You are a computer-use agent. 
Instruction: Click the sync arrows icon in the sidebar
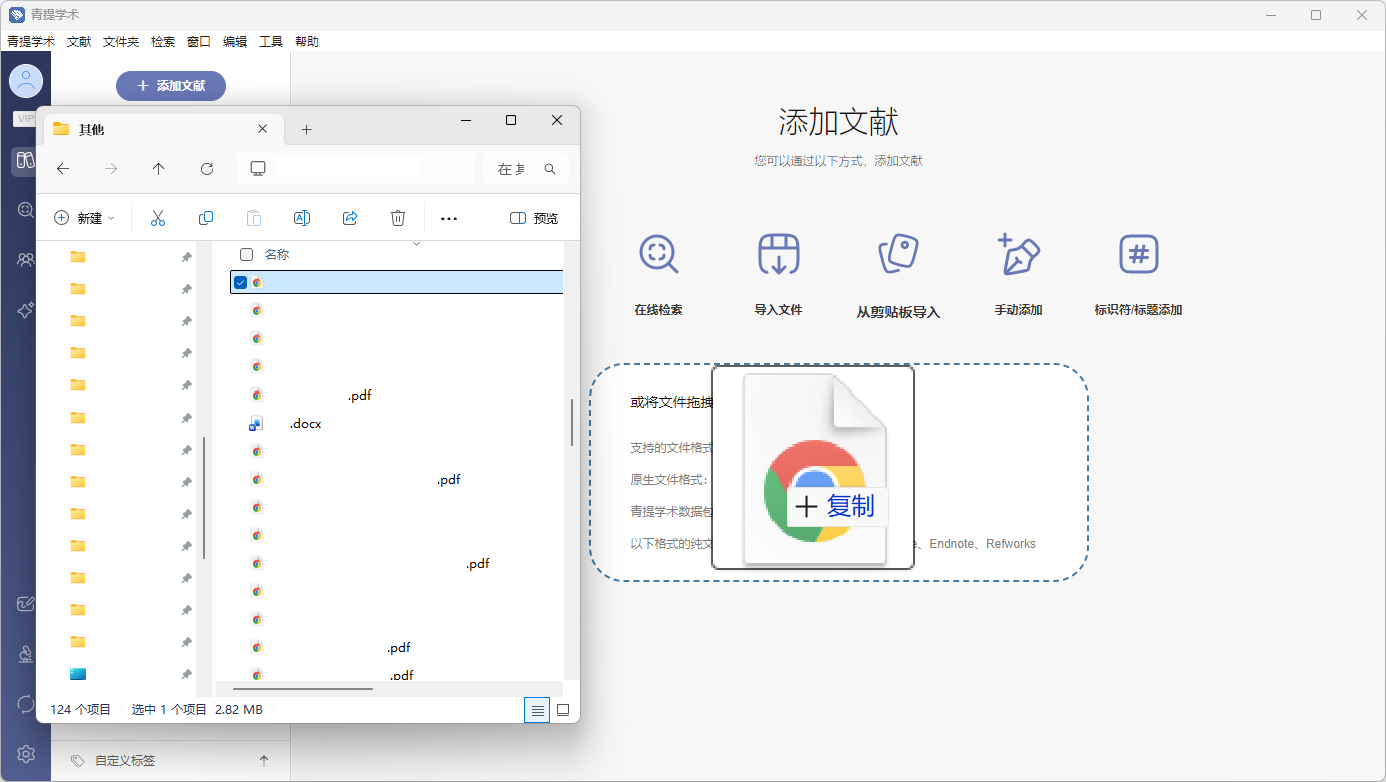click(26, 704)
